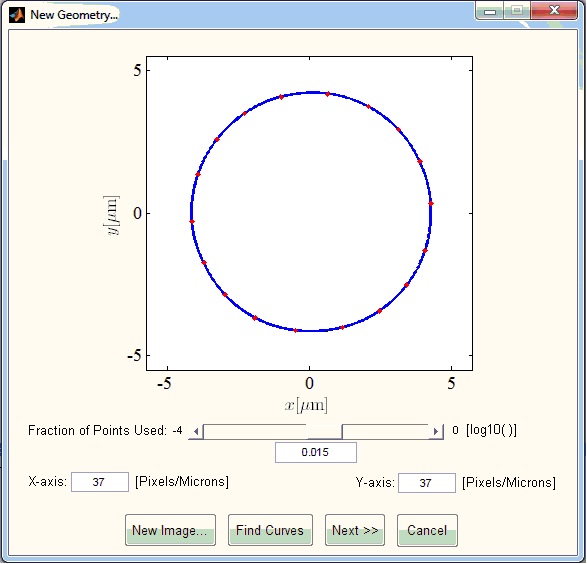
Task: Cancel the New Geometry dialog
Action: pyautogui.click(x=427, y=530)
